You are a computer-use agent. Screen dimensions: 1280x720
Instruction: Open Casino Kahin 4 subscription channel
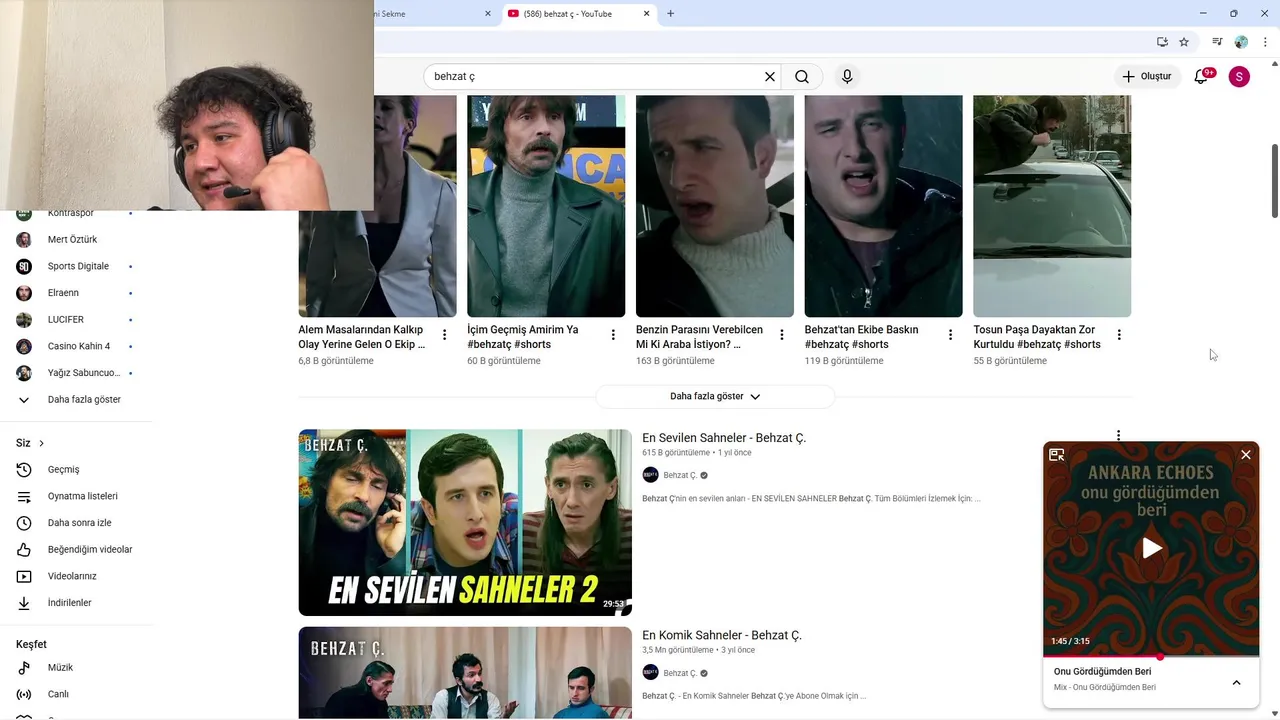tap(77, 346)
